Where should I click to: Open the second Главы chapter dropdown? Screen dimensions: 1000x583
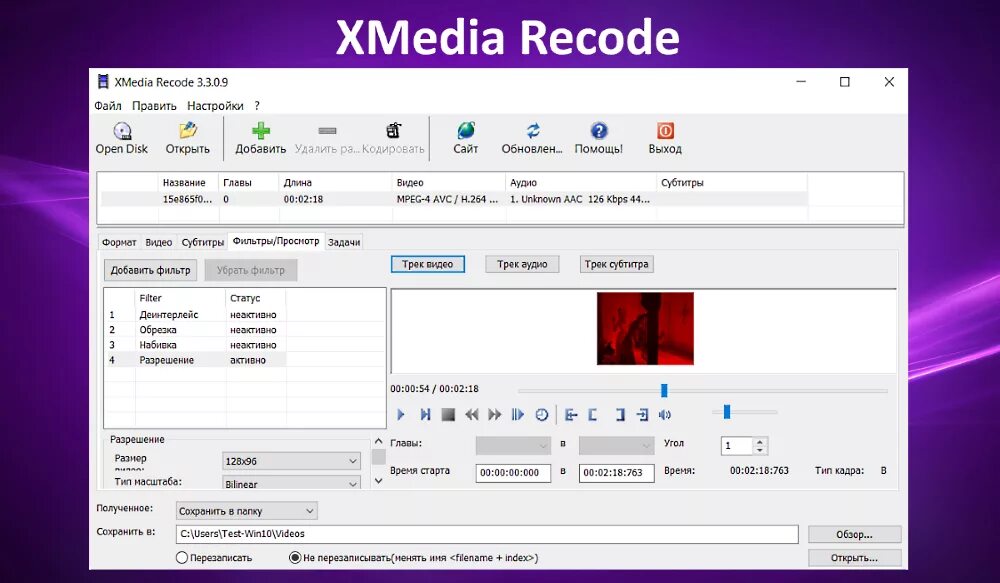pyautogui.click(x=616, y=445)
